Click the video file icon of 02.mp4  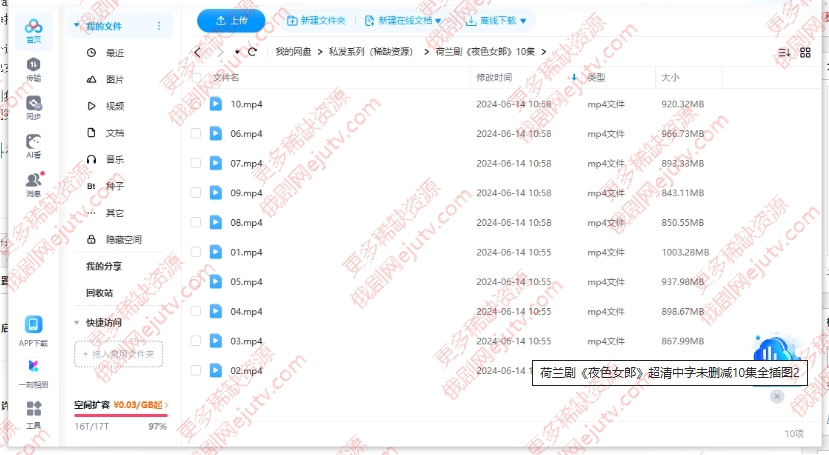(x=216, y=370)
